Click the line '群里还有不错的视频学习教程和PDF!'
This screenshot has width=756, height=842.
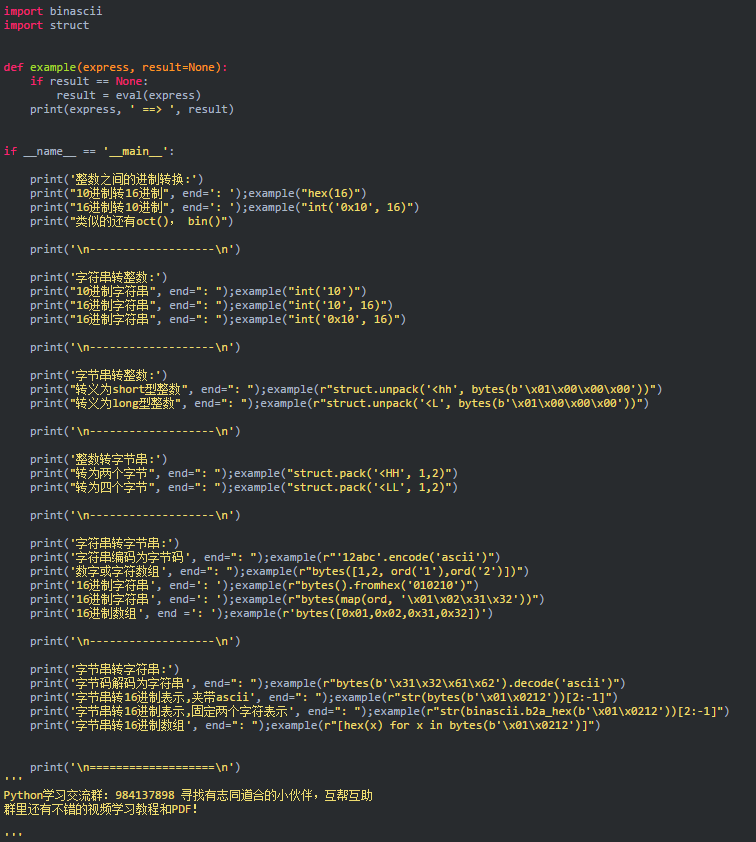(100, 809)
